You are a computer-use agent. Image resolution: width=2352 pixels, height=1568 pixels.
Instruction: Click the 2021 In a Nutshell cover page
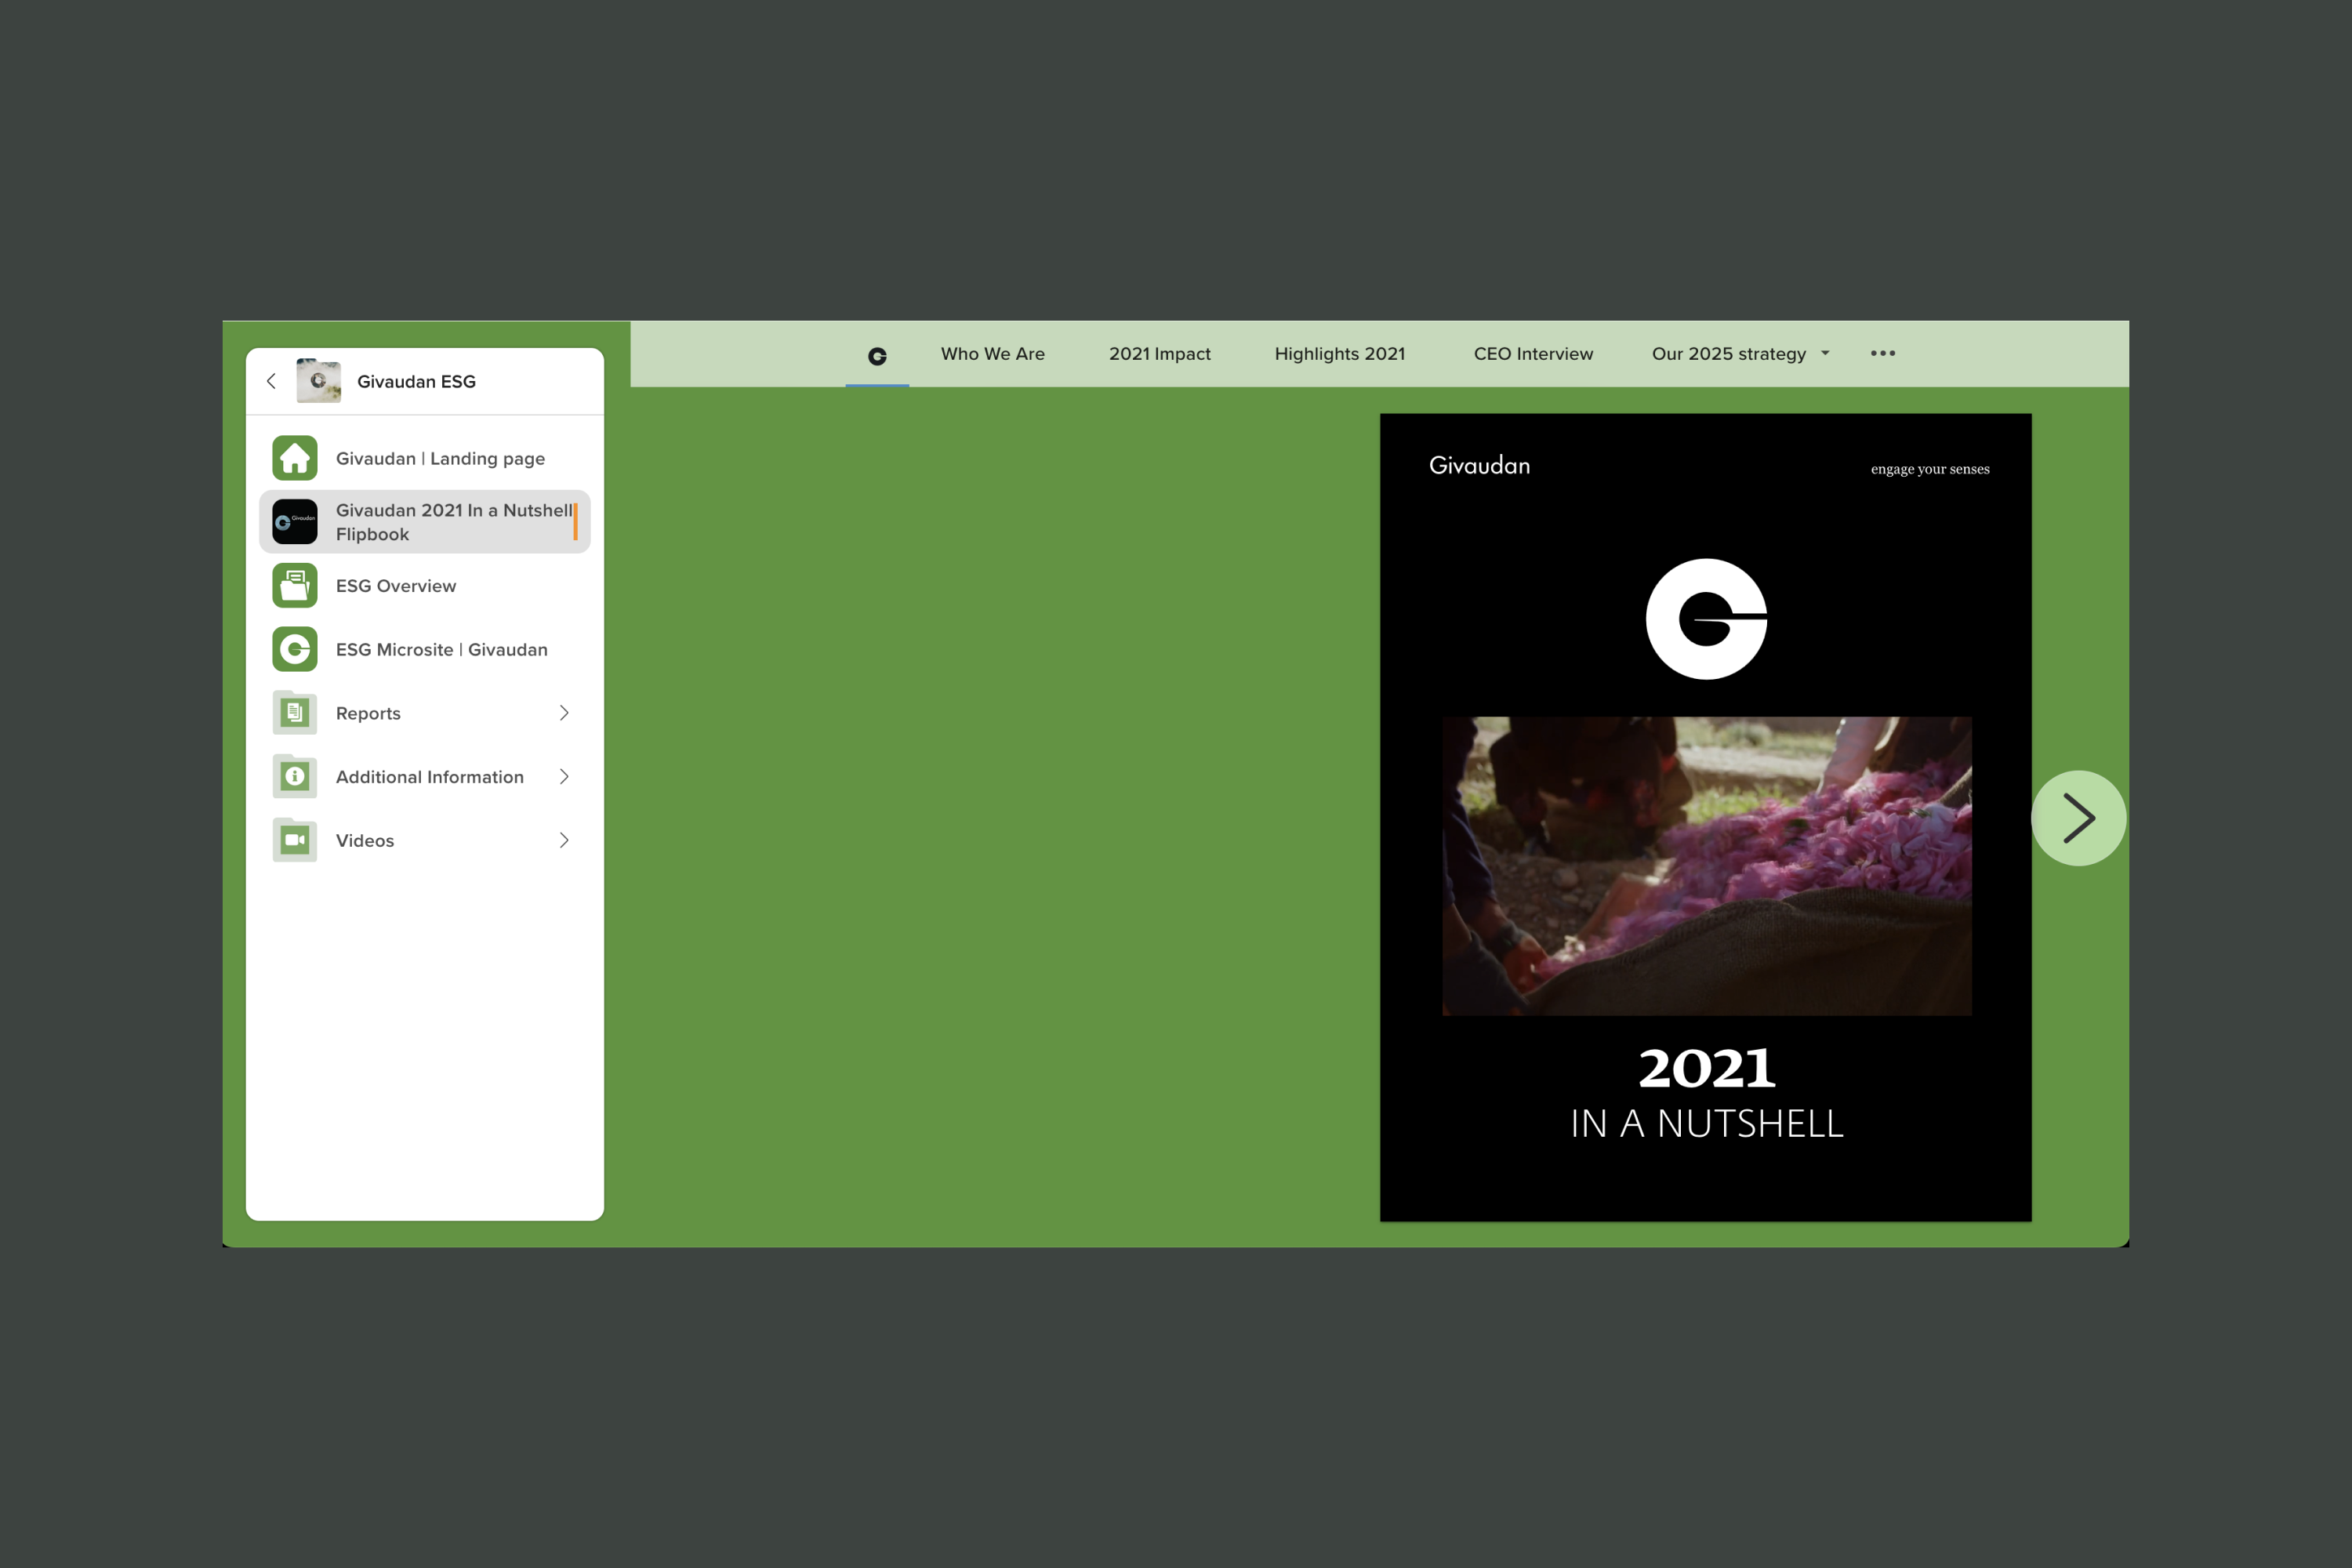tap(1705, 817)
